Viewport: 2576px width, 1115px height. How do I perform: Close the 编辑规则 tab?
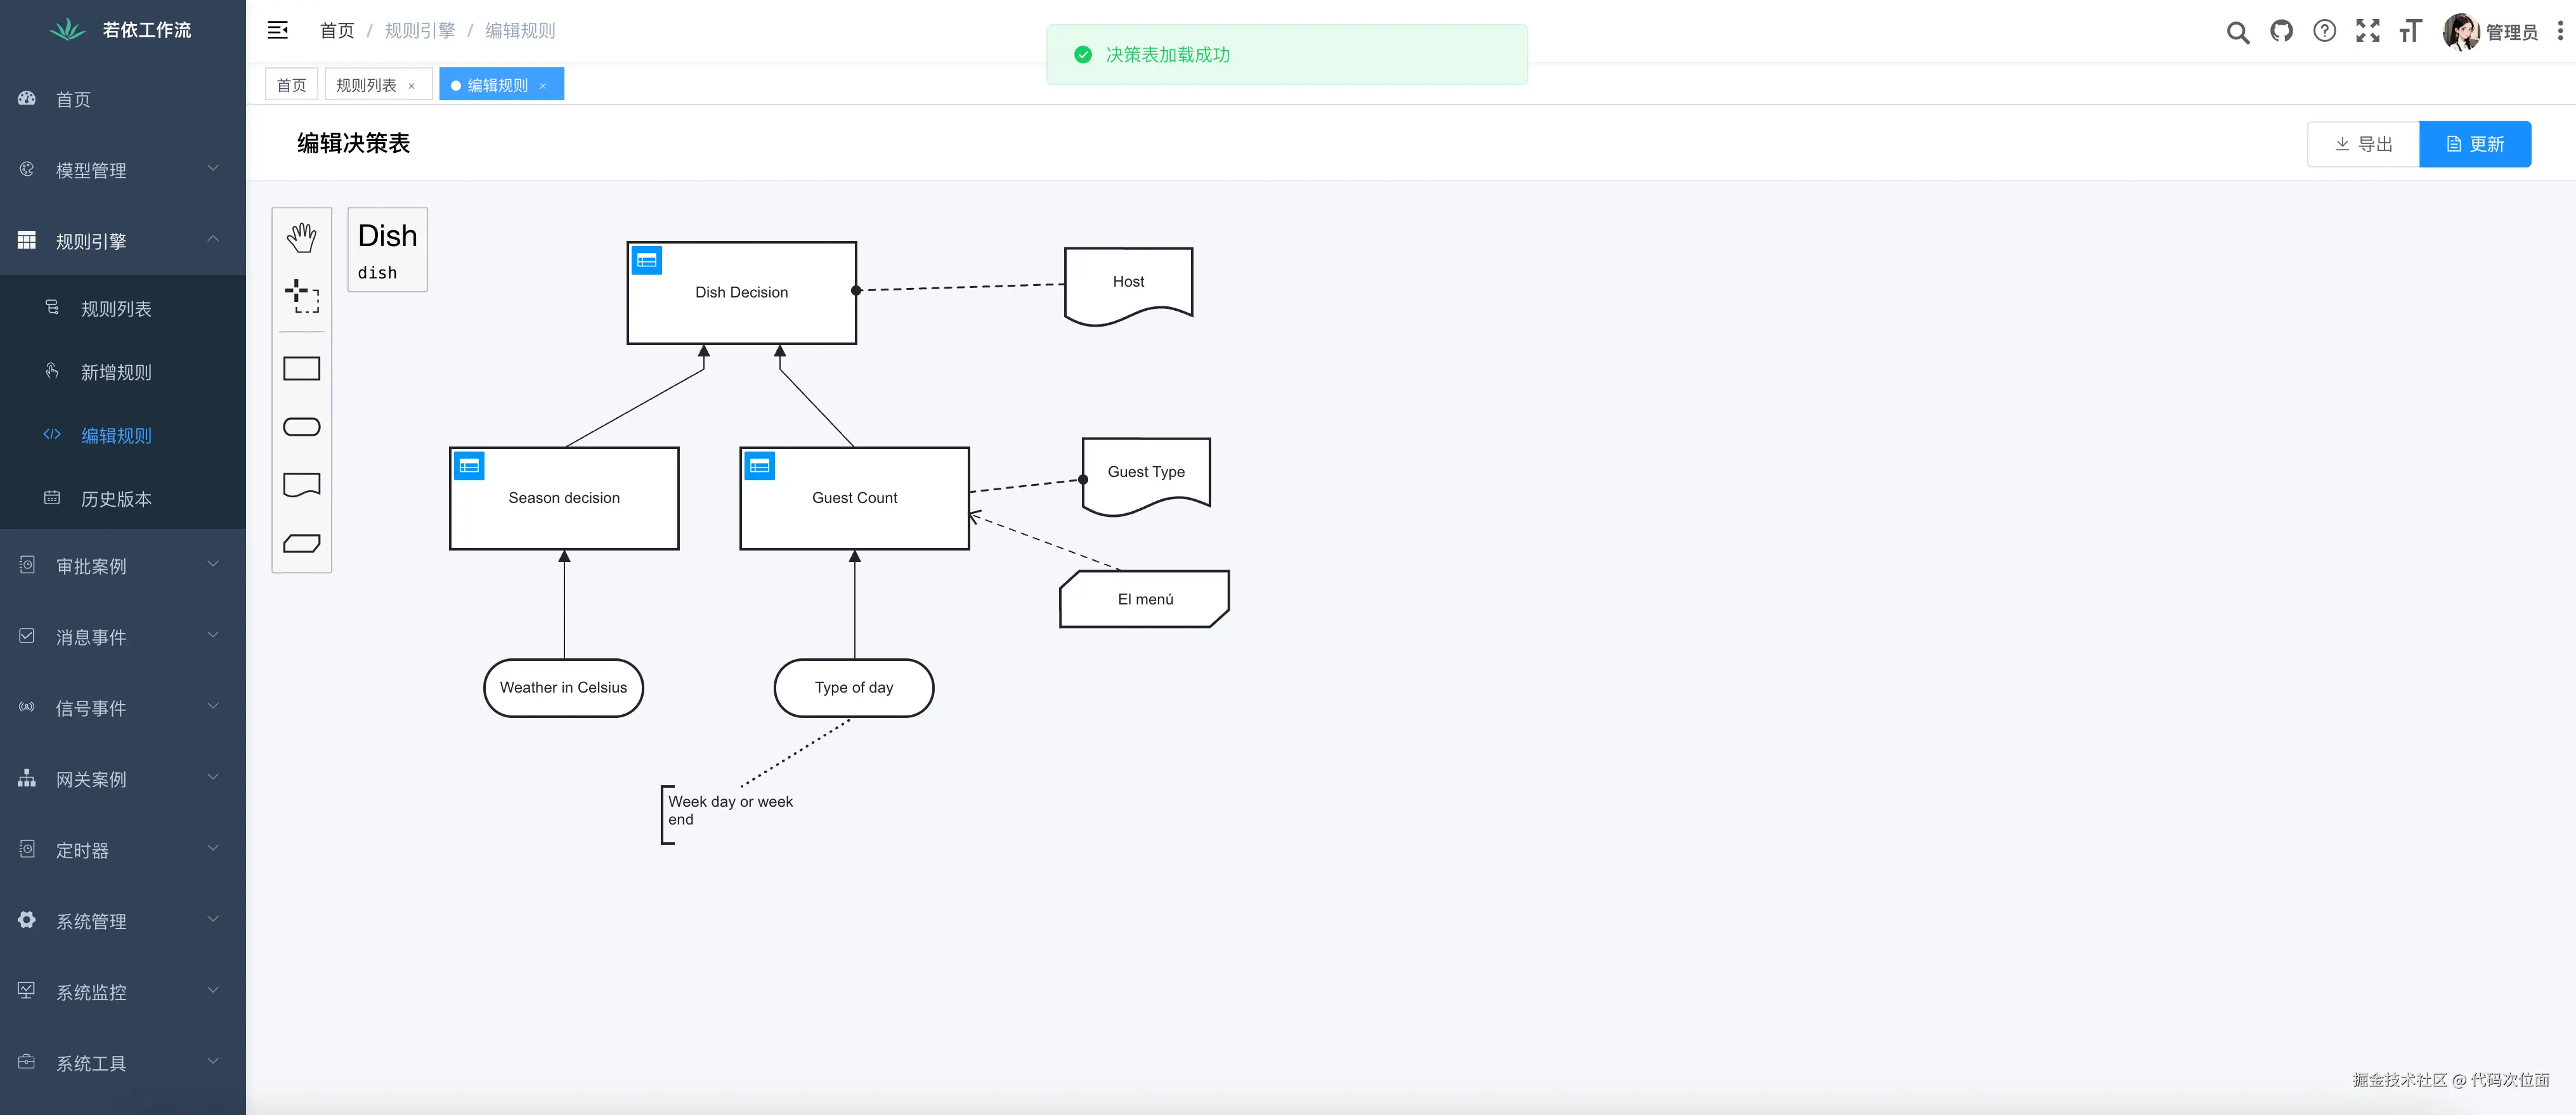pos(543,86)
